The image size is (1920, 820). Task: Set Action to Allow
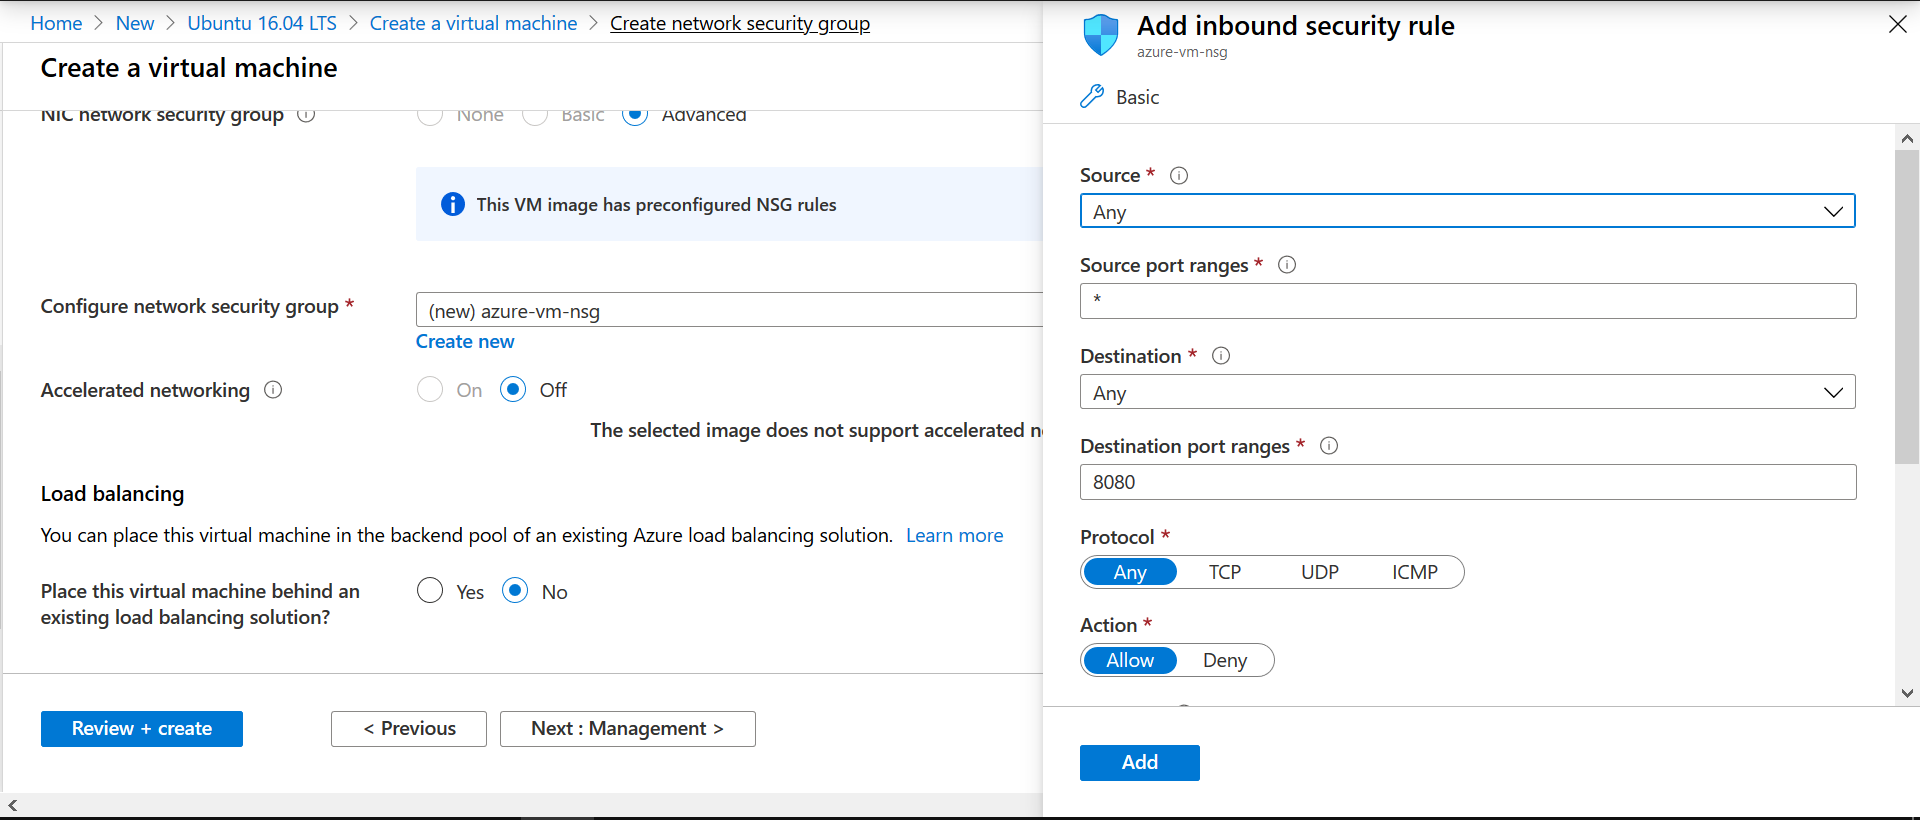point(1130,661)
